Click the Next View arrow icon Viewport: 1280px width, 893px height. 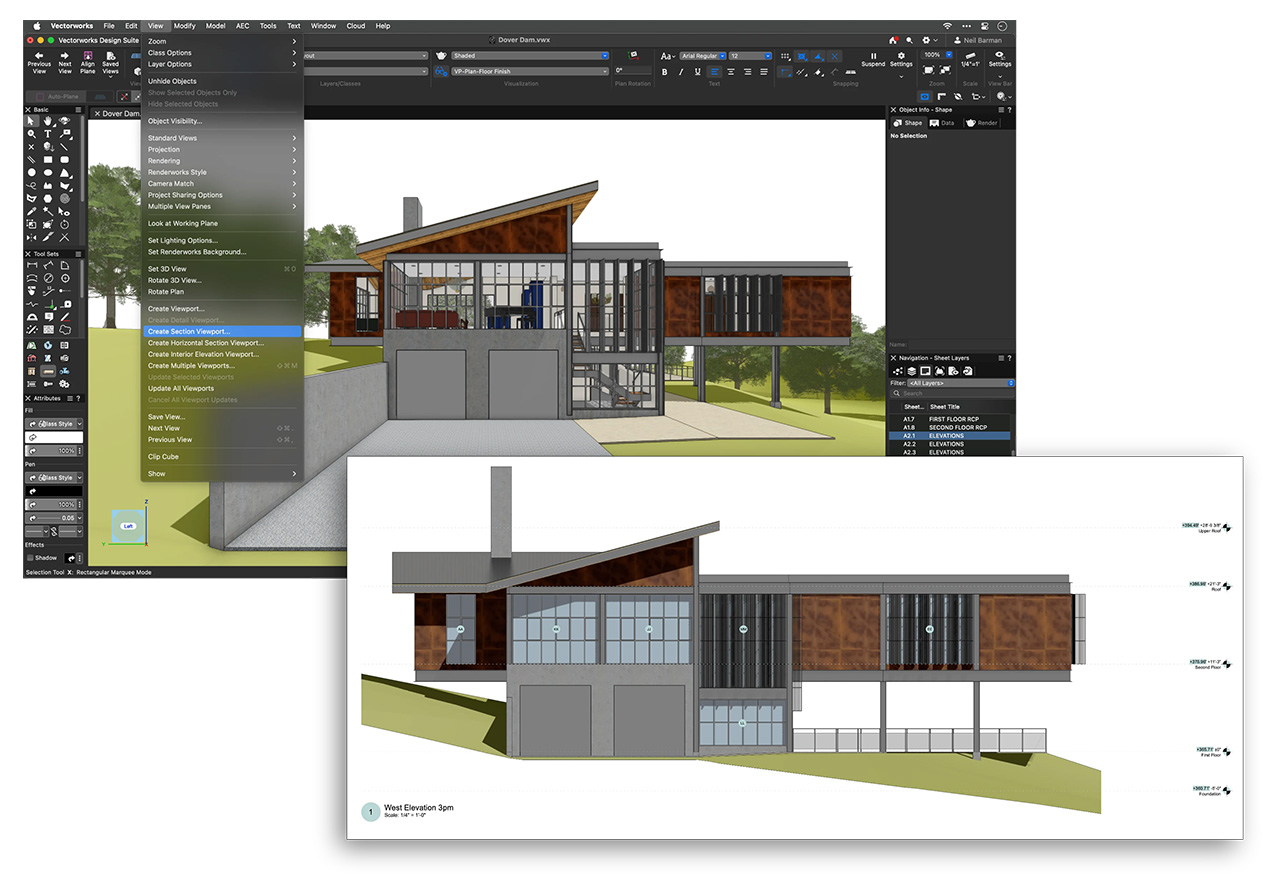[x=64, y=55]
